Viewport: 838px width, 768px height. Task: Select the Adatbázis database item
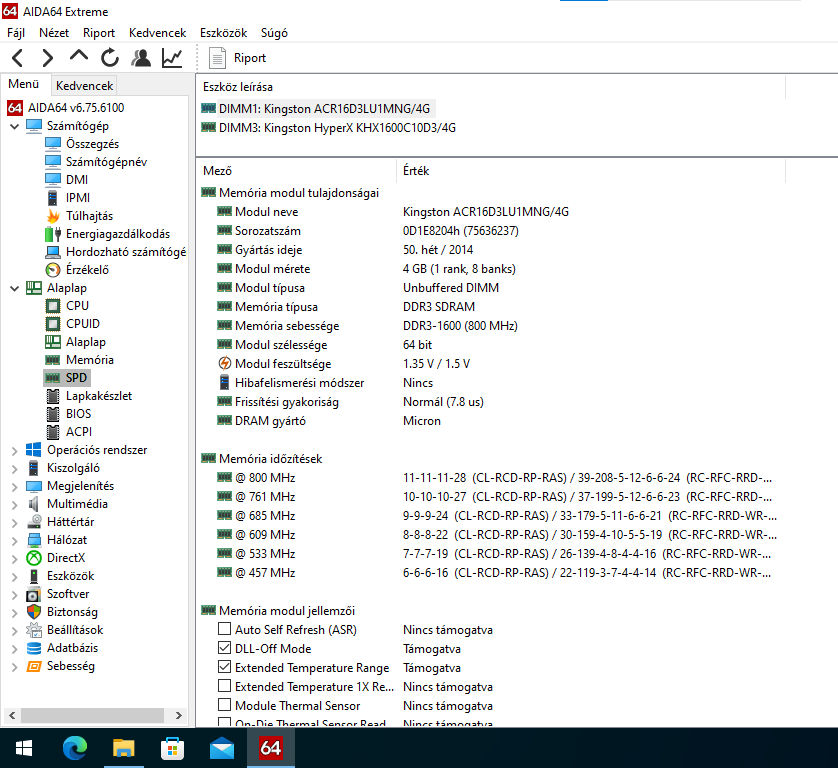pos(72,648)
